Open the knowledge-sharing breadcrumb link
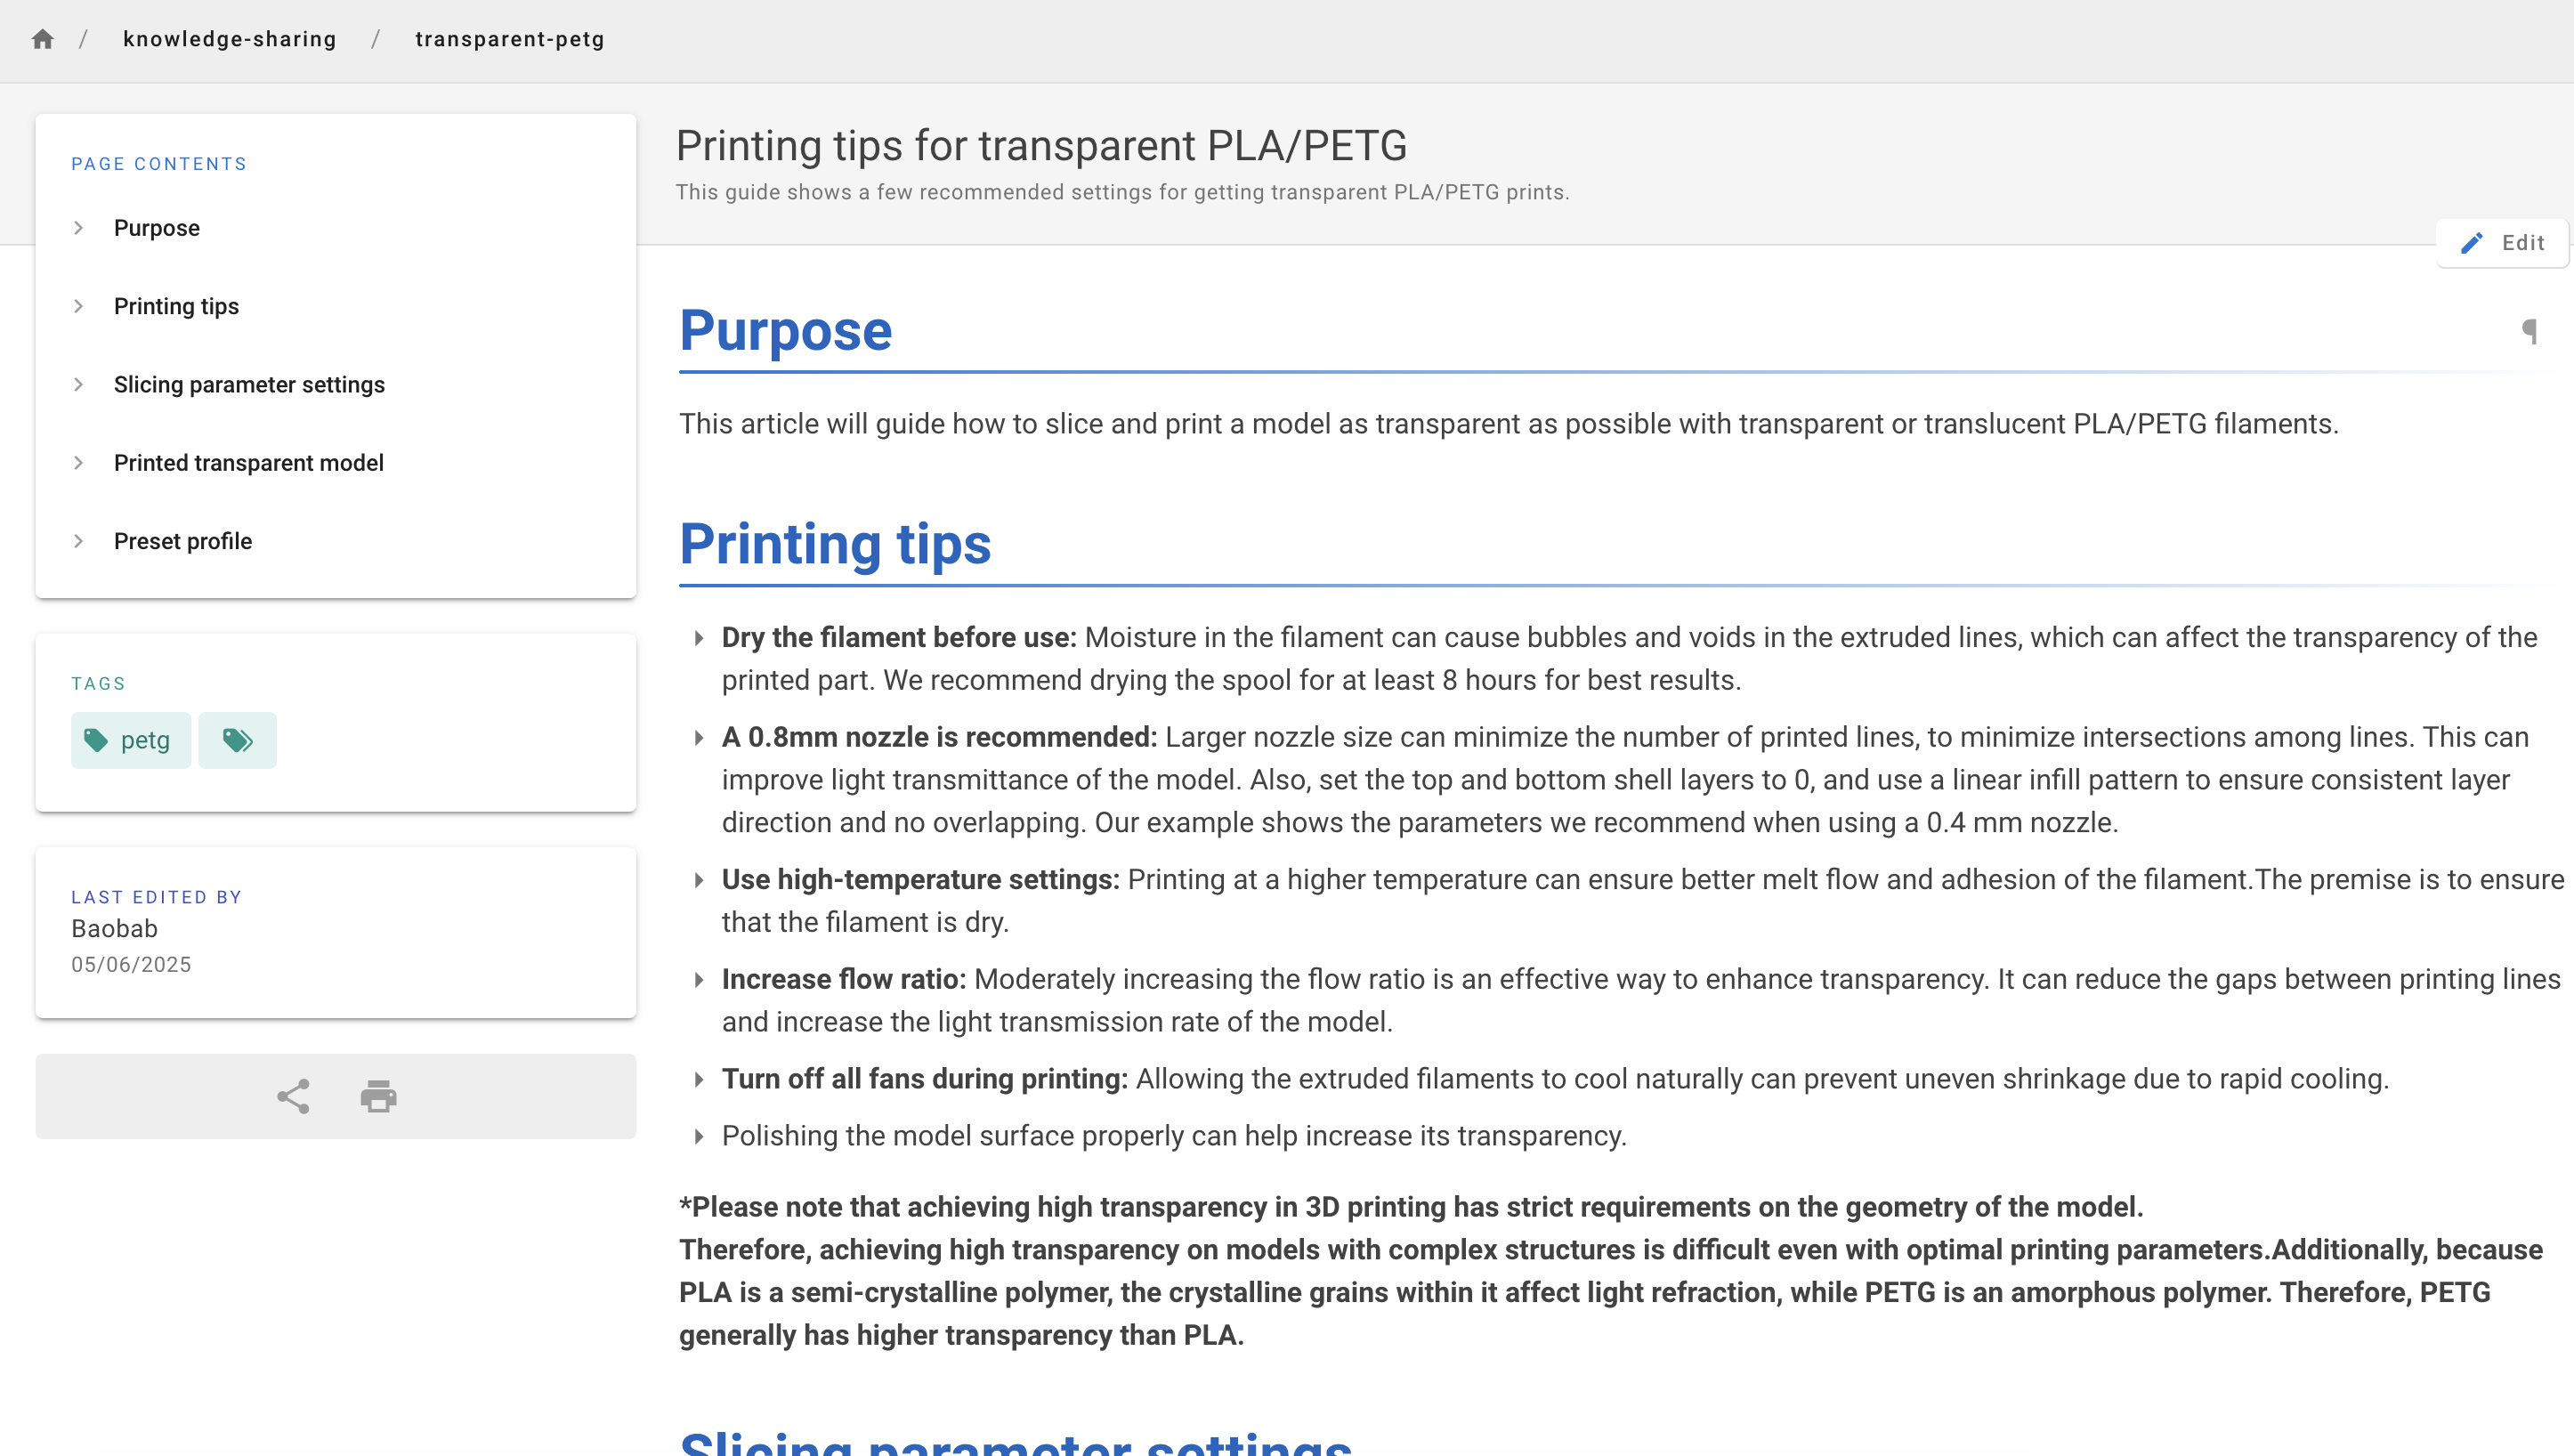This screenshot has width=2574, height=1456. pos(229,39)
